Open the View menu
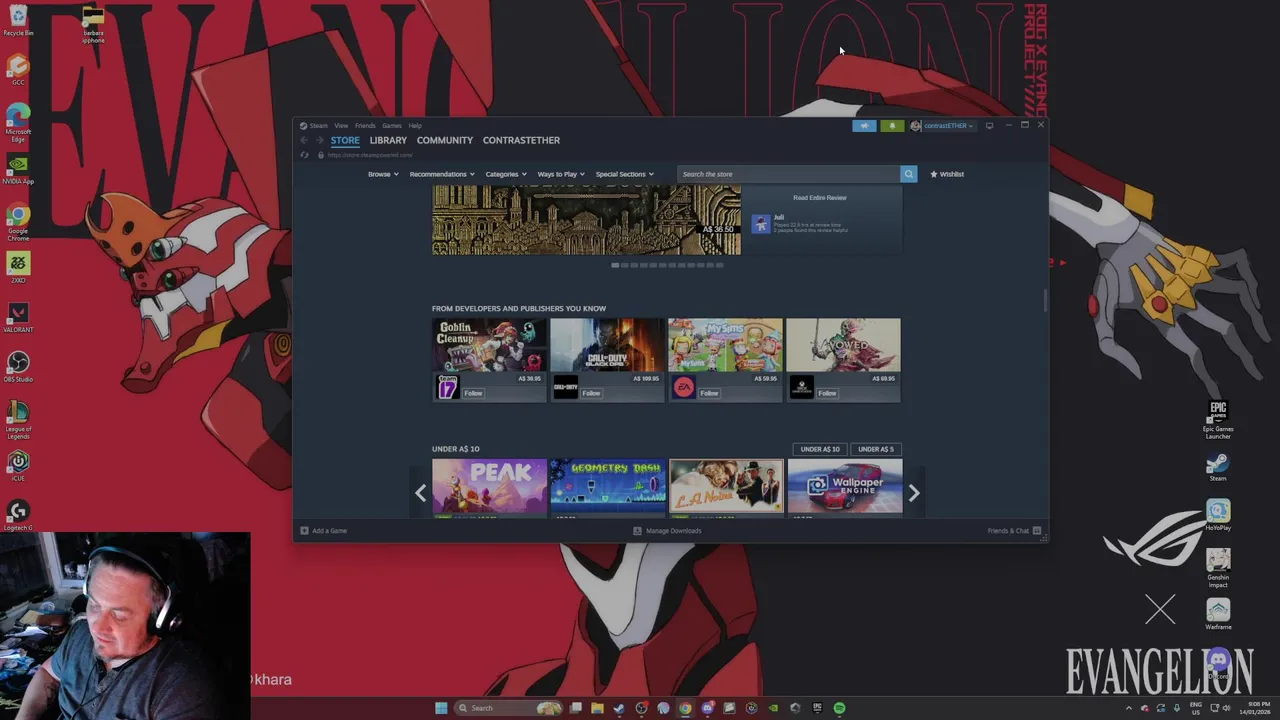This screenshot has height=720, width=1280. pos(341,126)
